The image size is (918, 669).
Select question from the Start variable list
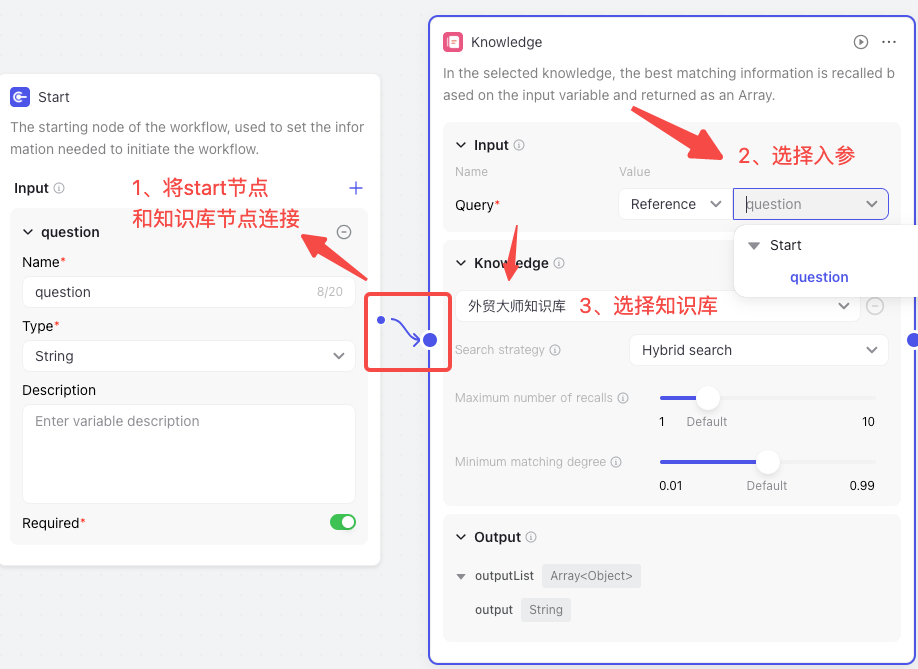pos(818,277)
